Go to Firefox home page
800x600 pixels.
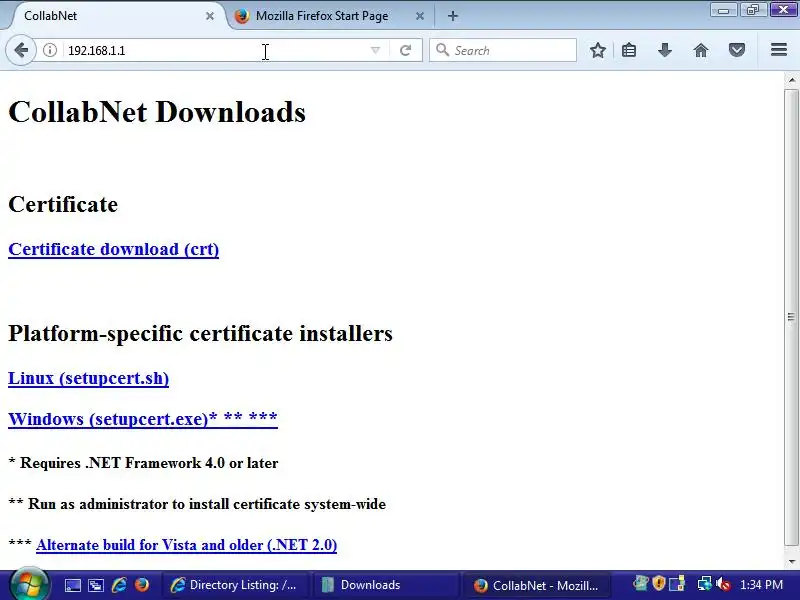pos(701,50)
